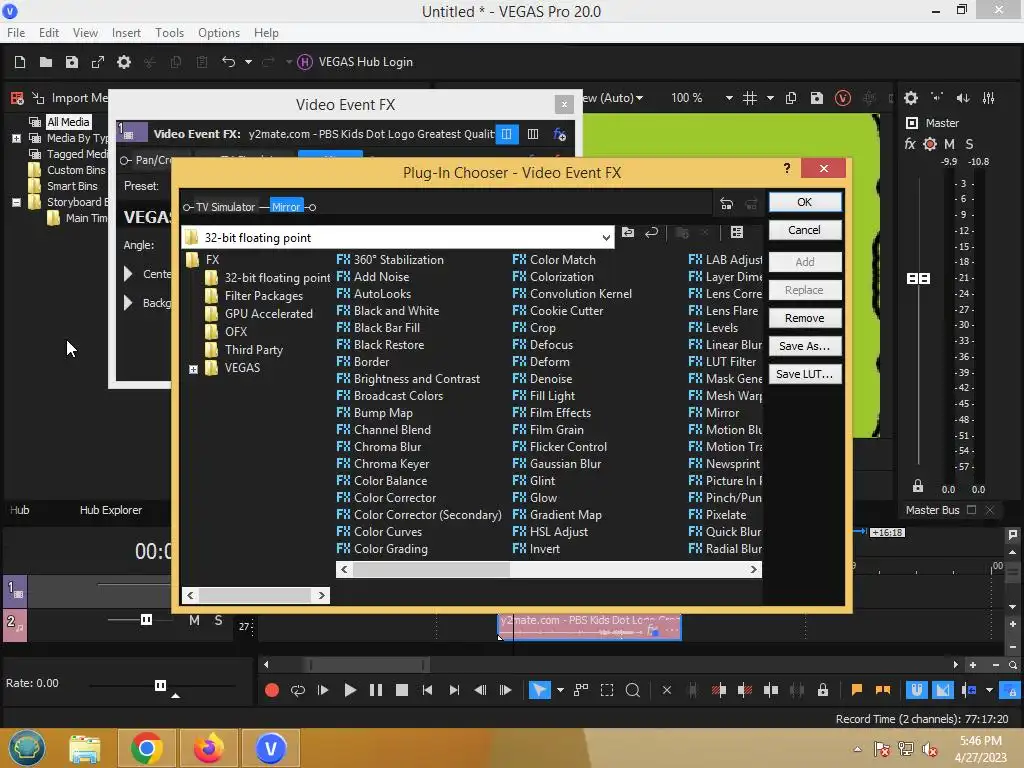The image size is (1024, 768).
Task: Click the plug-in list horizontal scrollbar right arrow
Action: (754, 569)
